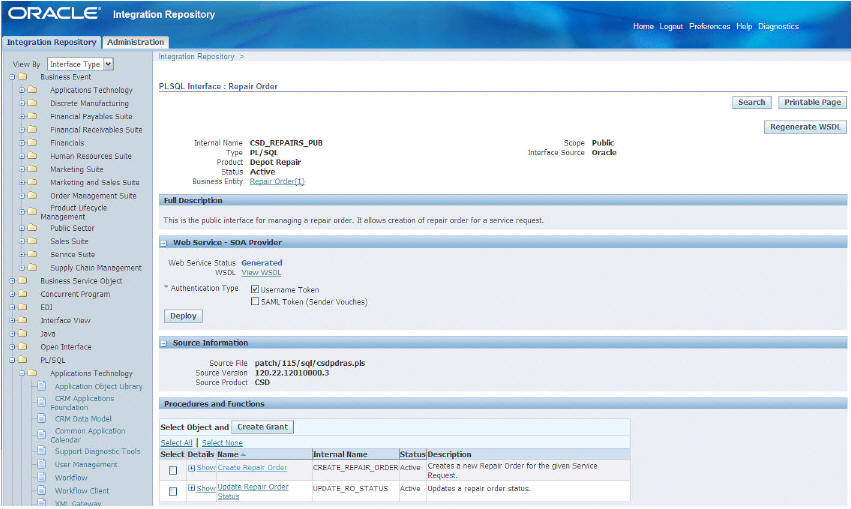Click the CRM Data Model document icon
The height and width of the screenshot is (509, 851).
click(42, 418)
